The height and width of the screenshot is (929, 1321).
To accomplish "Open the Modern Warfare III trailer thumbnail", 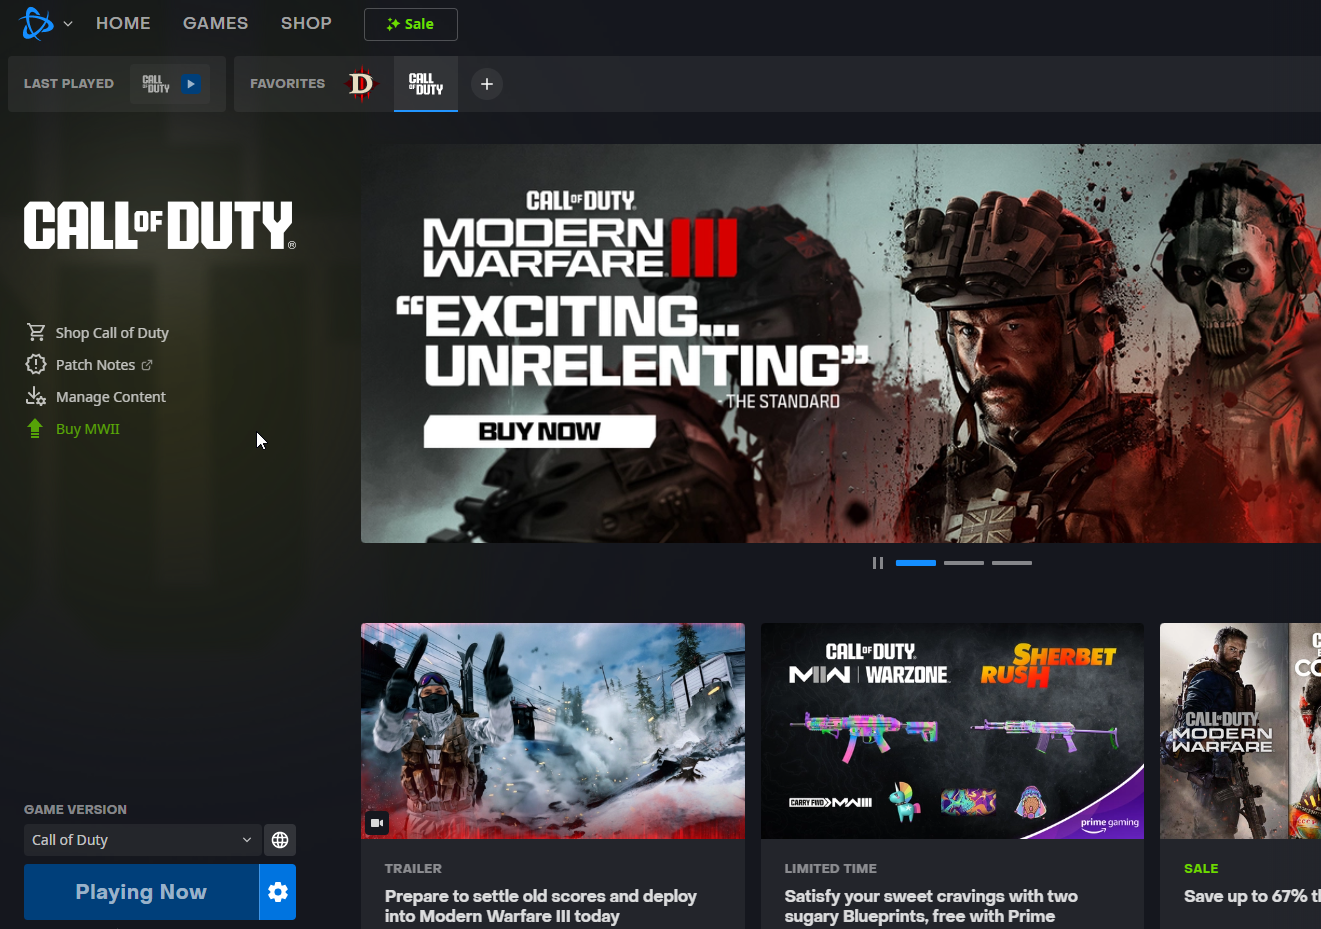I will [553, 731].
